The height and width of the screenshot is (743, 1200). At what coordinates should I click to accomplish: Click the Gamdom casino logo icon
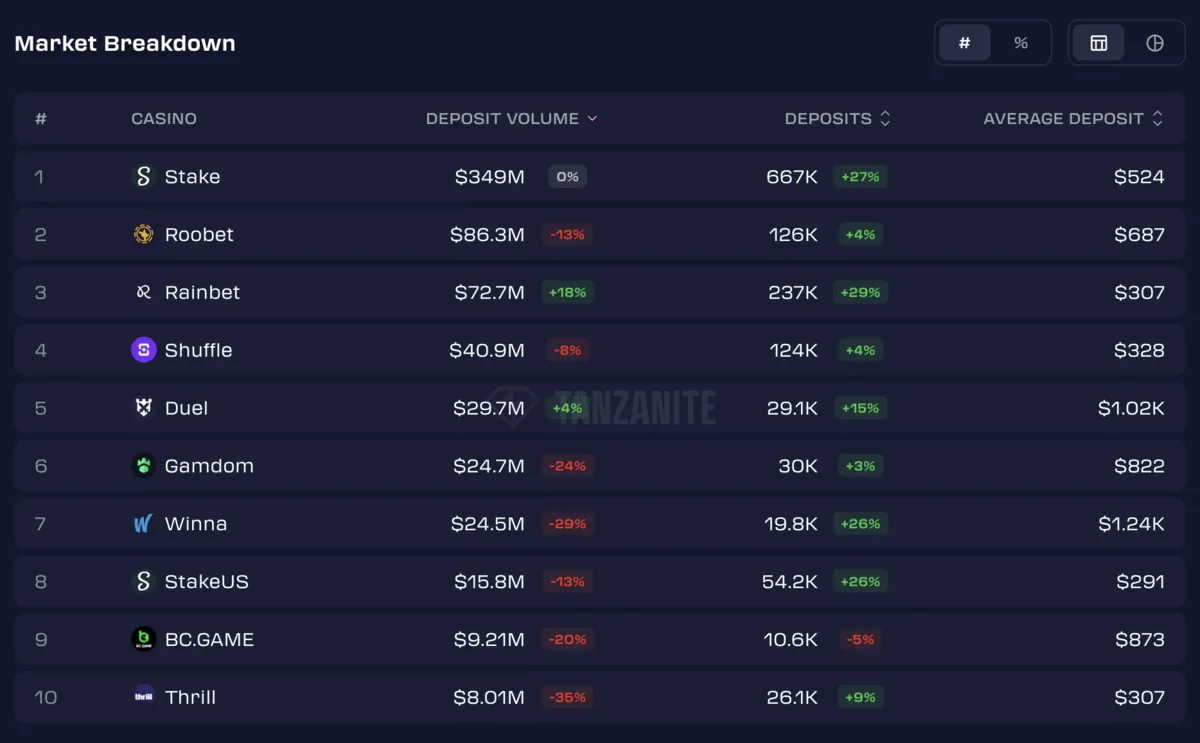tap(143, 465)
